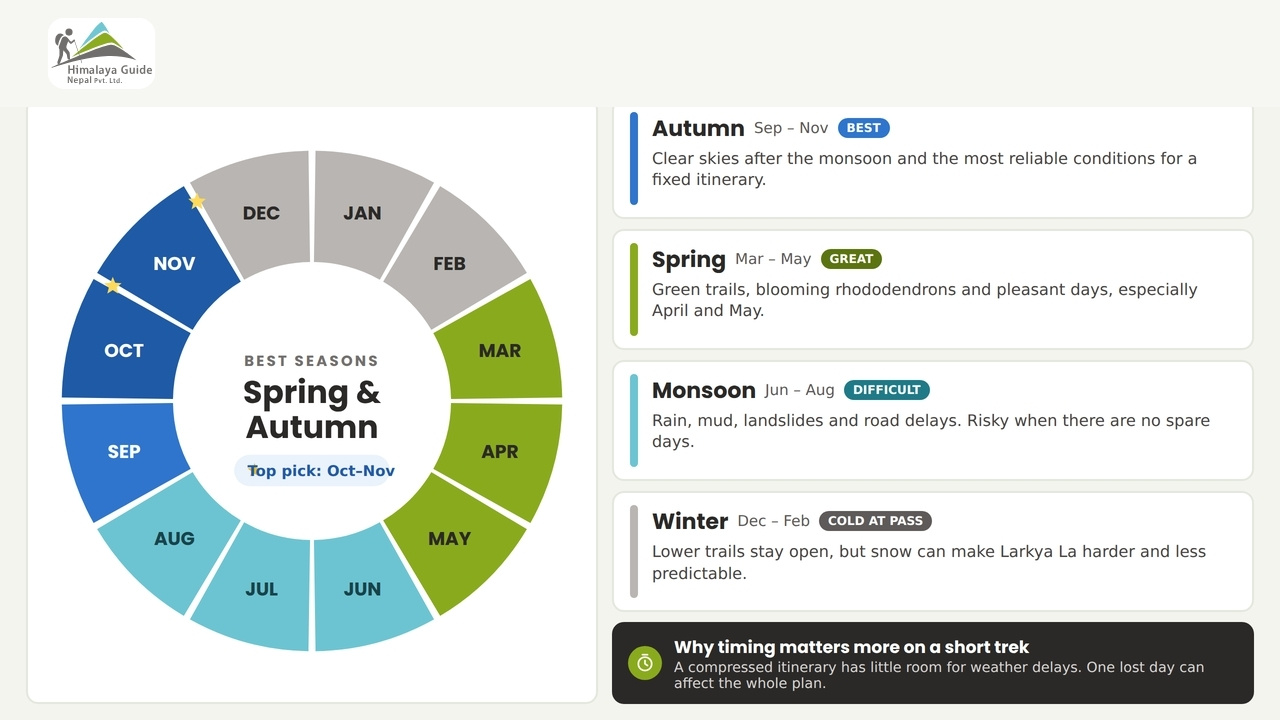
Task: Click the COLD AT PASS badge
Action: tap(875, 521)
